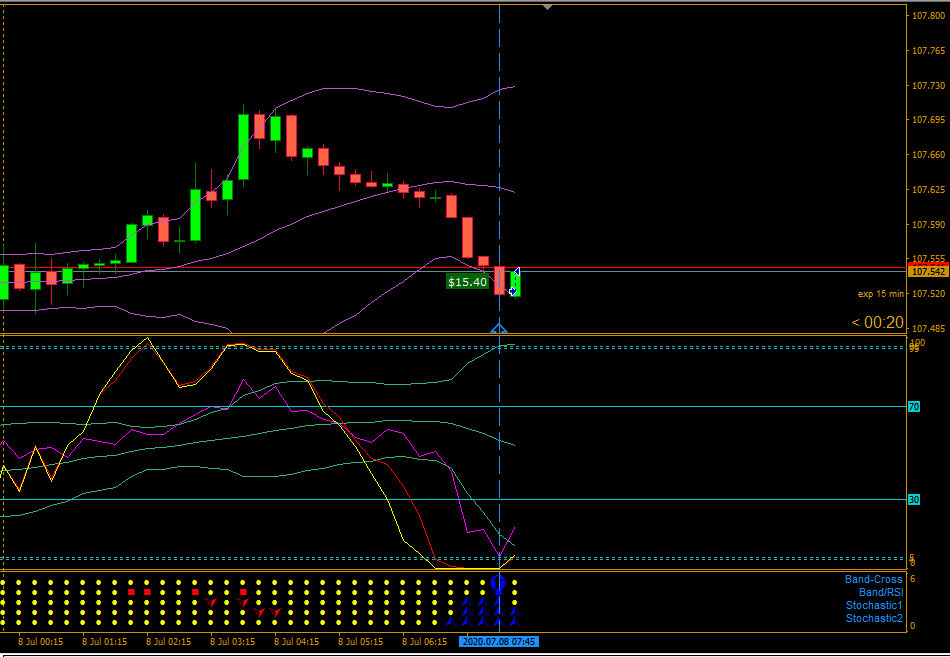950x657 pixels.
Task: Click the '8 Jul 03:15' time axis label
Action: pos(233,641)
